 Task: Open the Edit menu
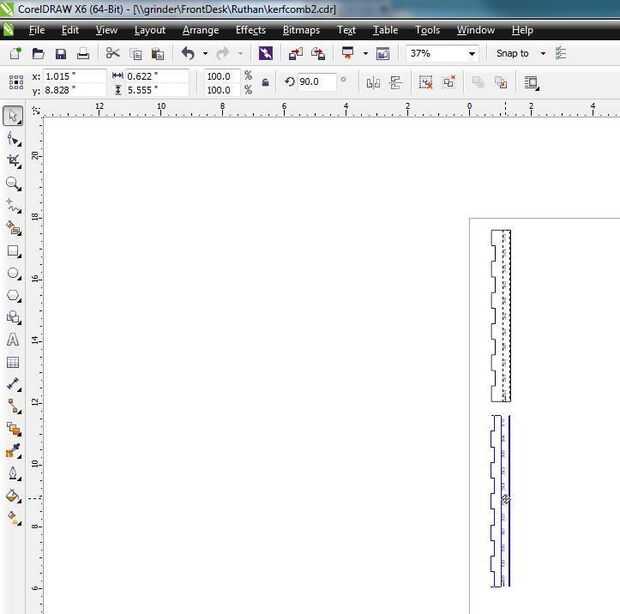[x=70, y=30]
